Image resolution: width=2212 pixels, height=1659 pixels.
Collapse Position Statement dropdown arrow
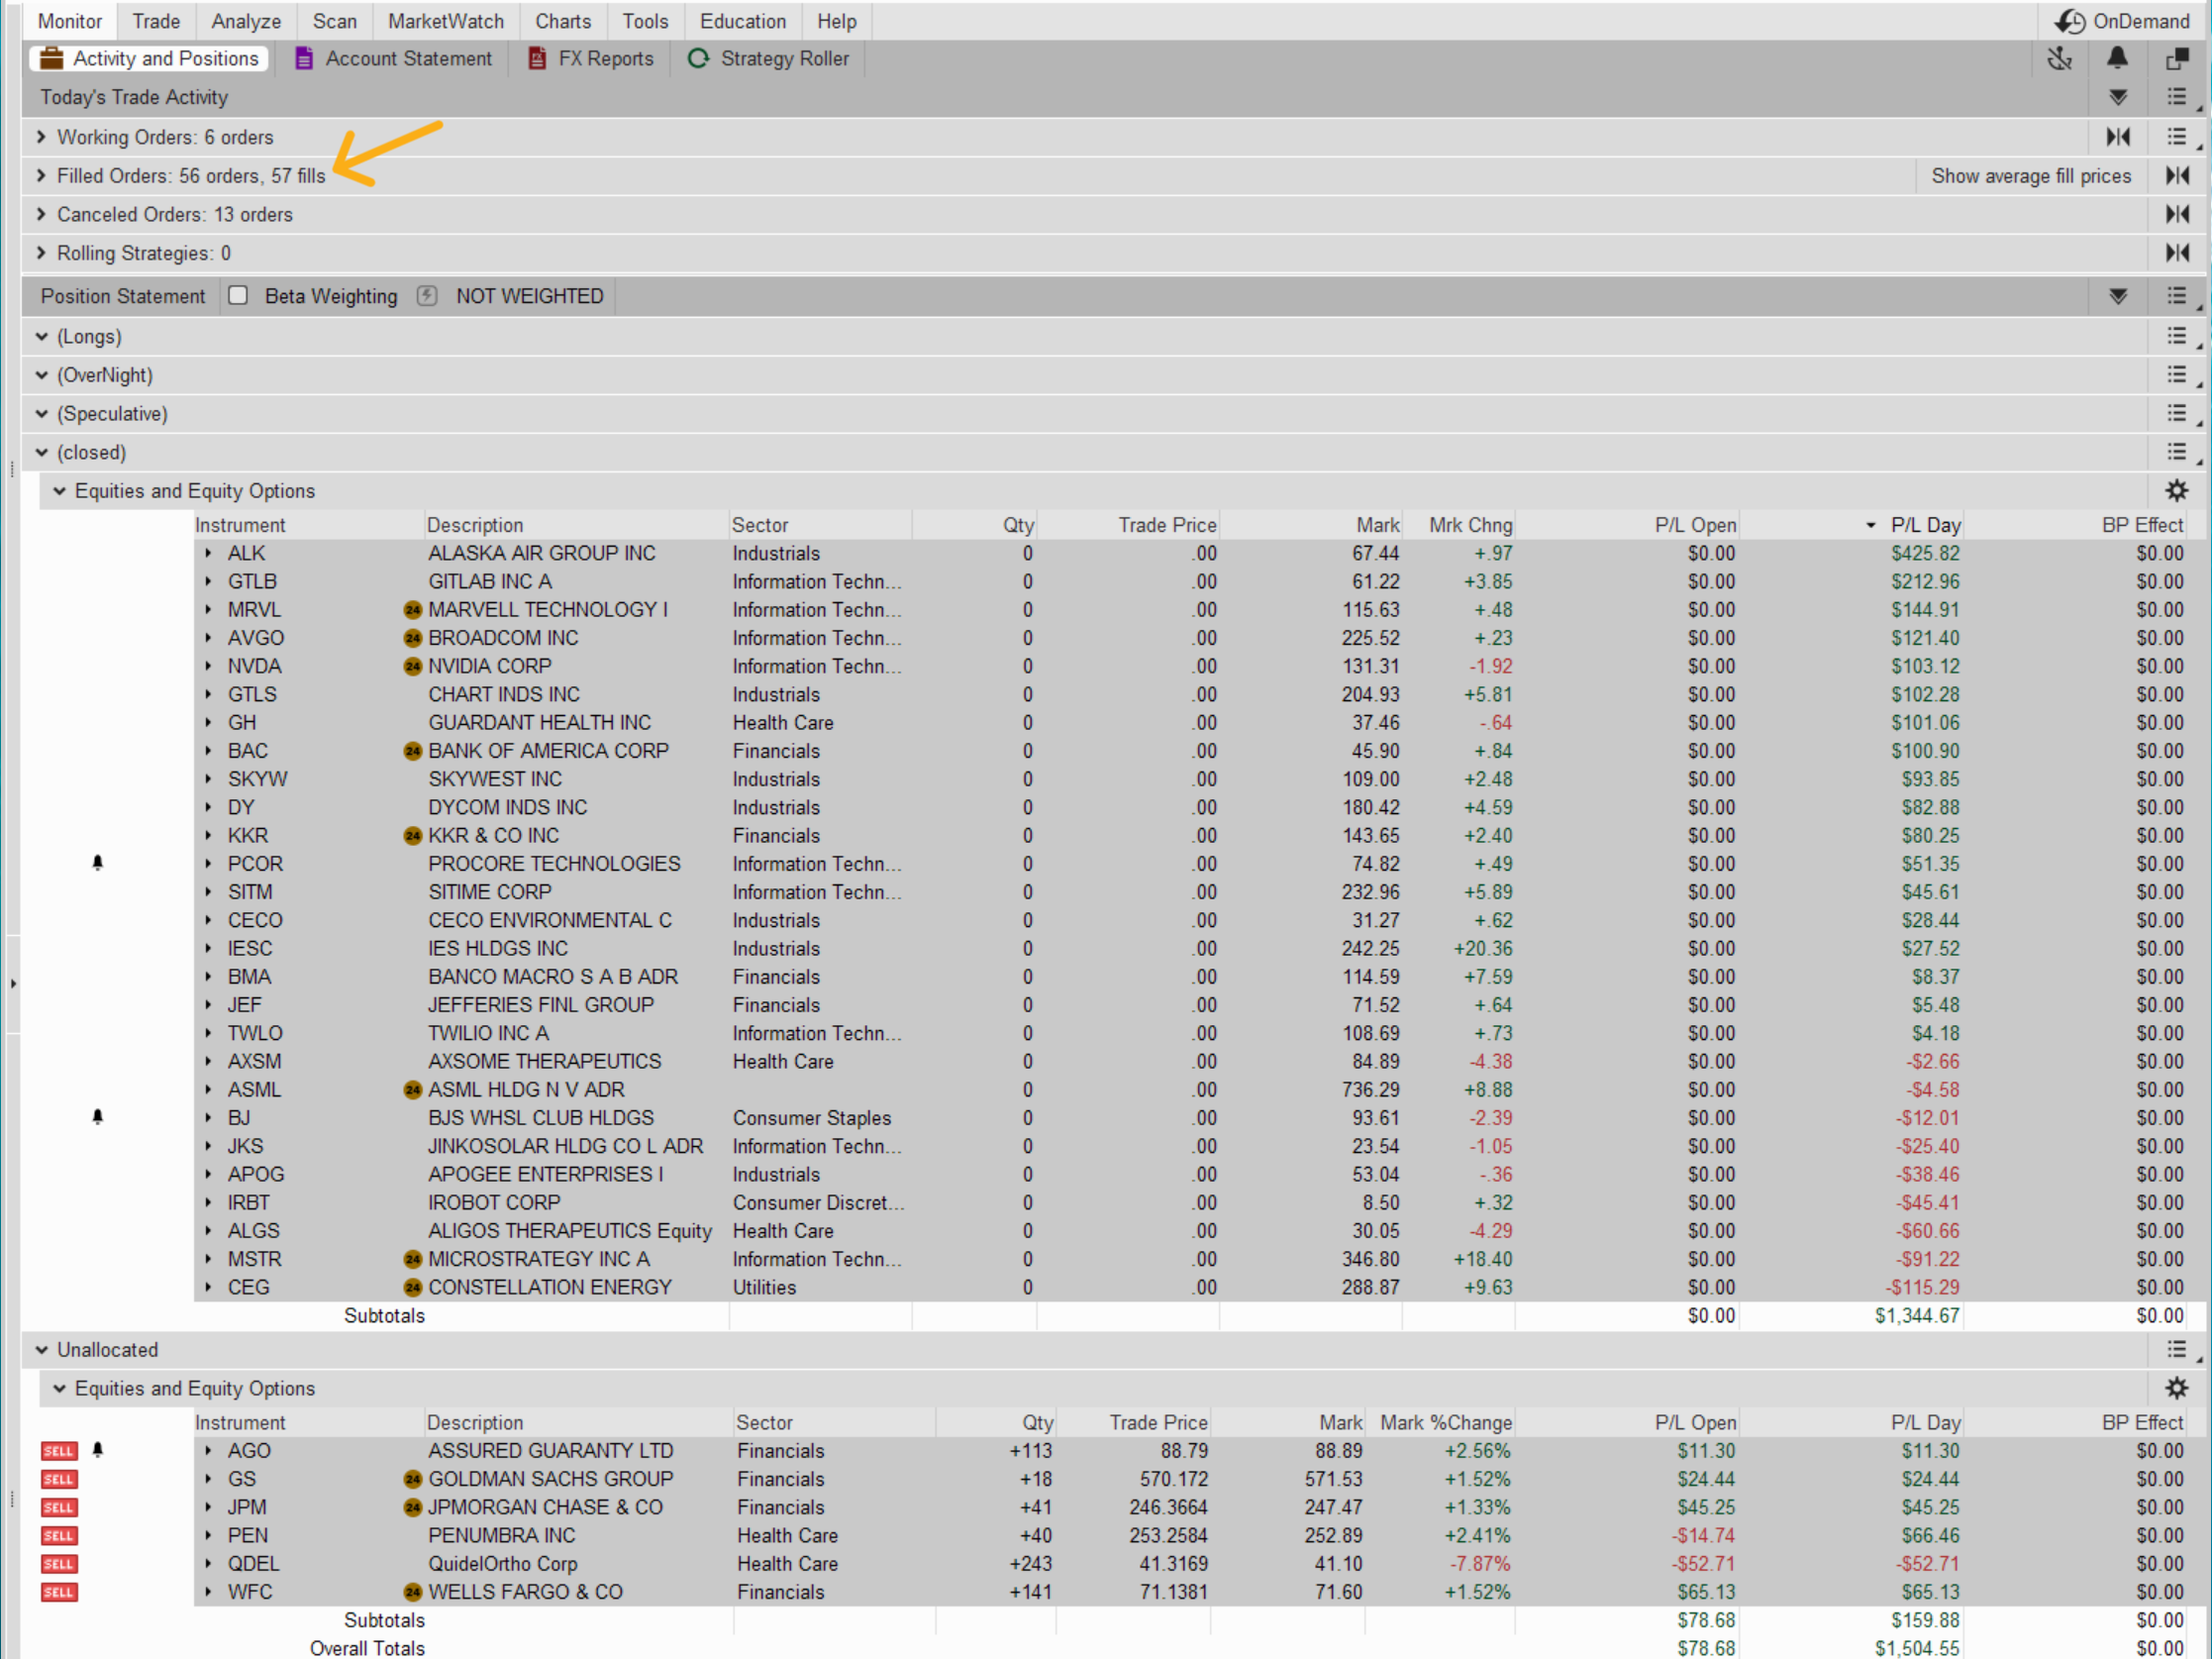click(2118, 296)
